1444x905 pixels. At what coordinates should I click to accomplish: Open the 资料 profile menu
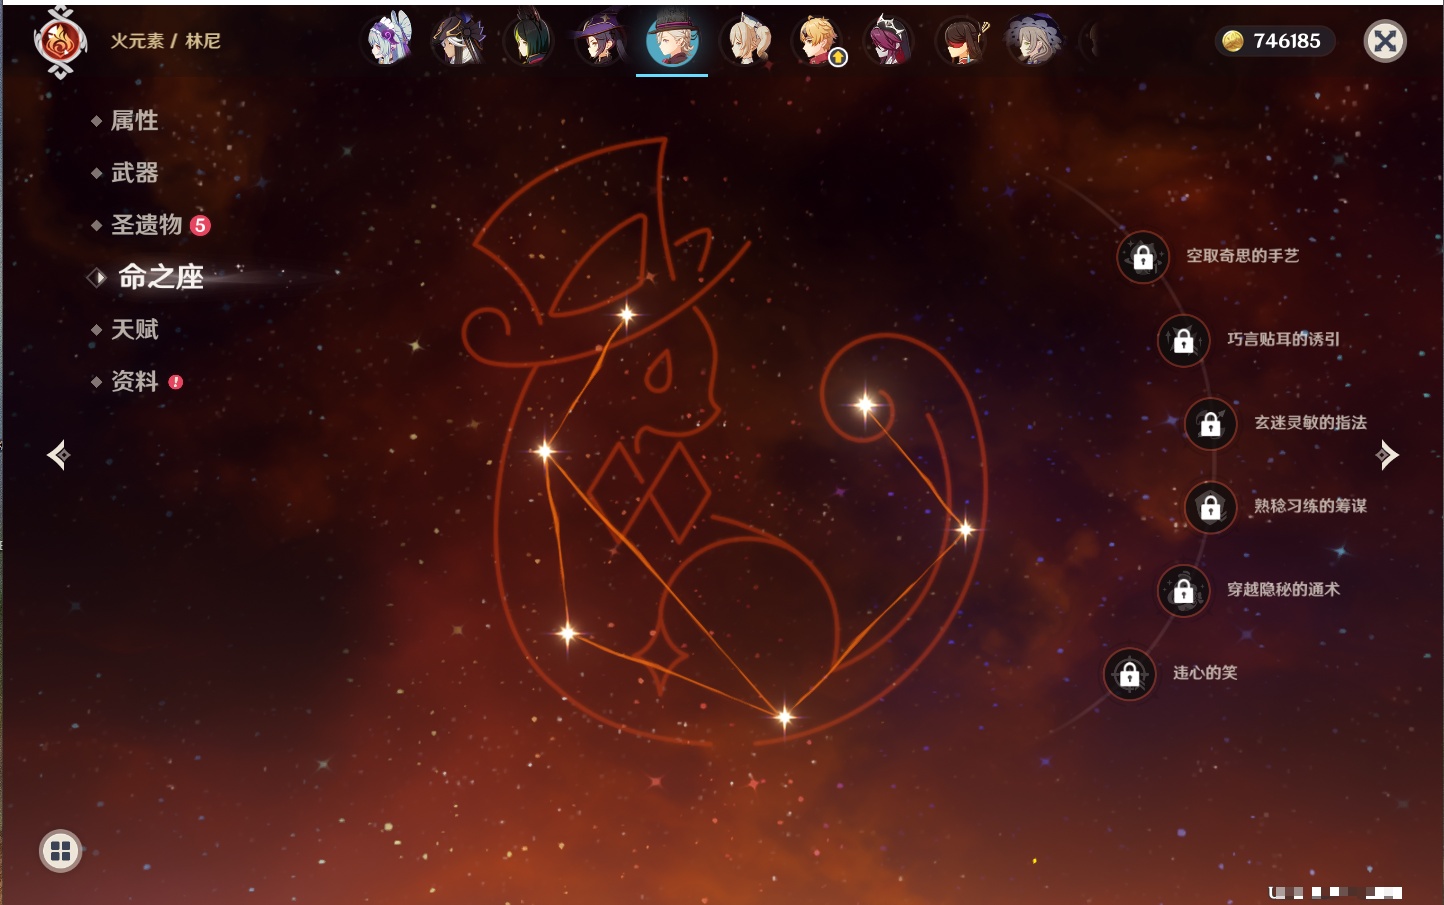(x=134, y=381)
